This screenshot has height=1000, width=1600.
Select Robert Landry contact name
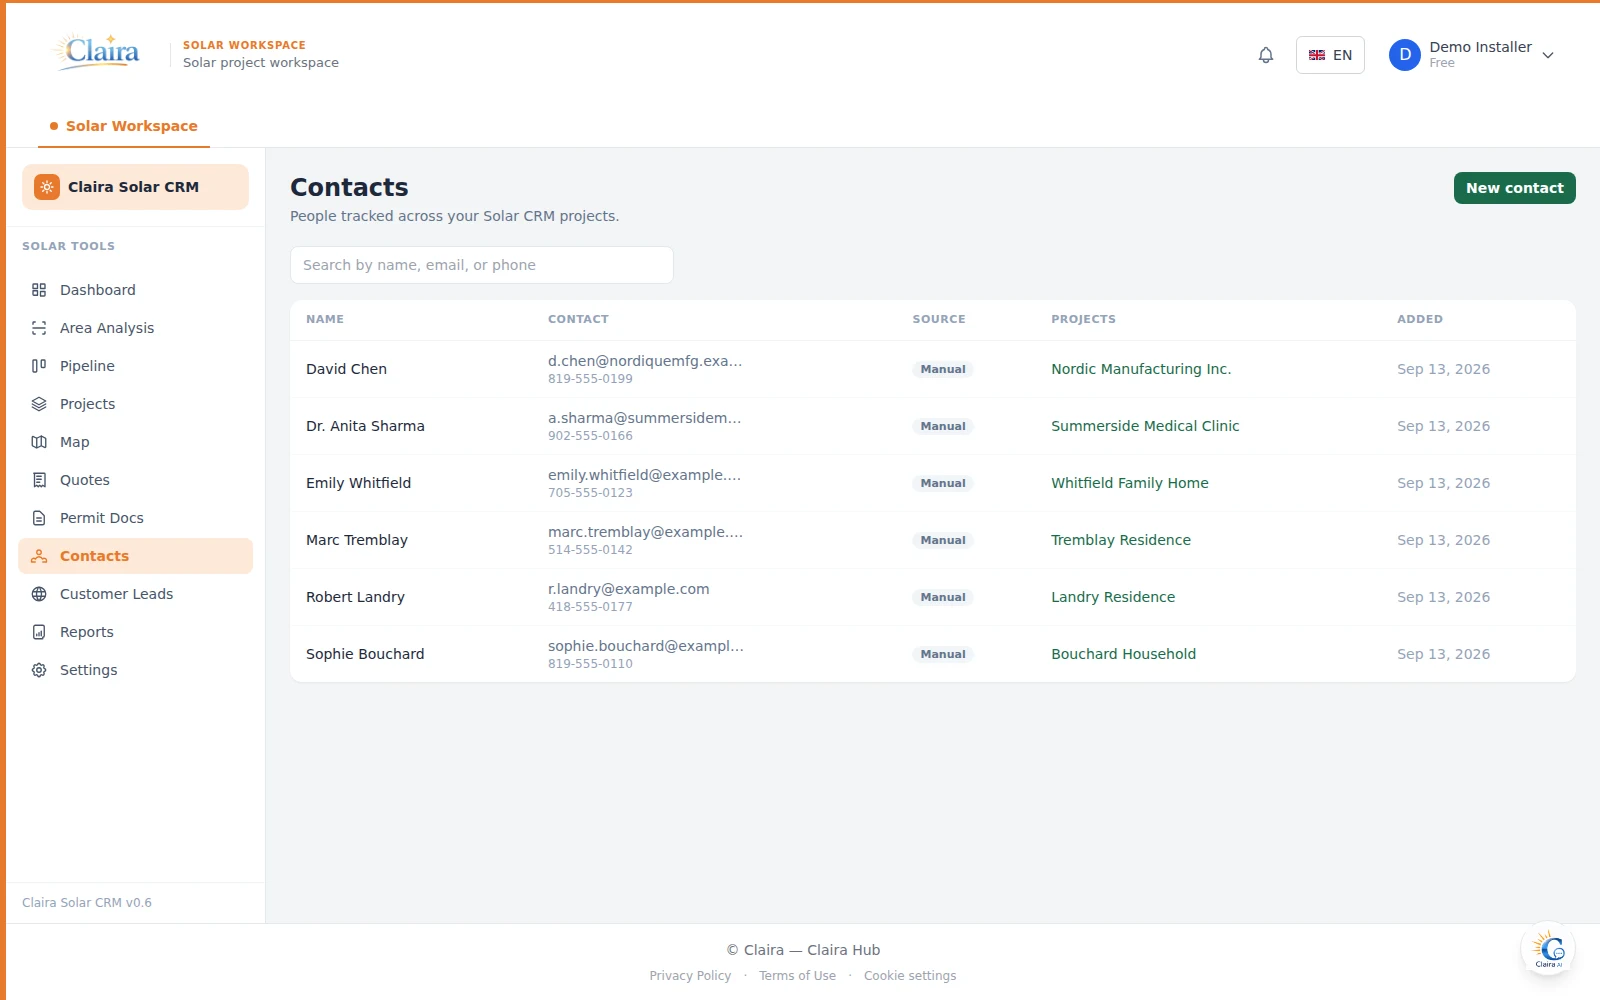355,597
